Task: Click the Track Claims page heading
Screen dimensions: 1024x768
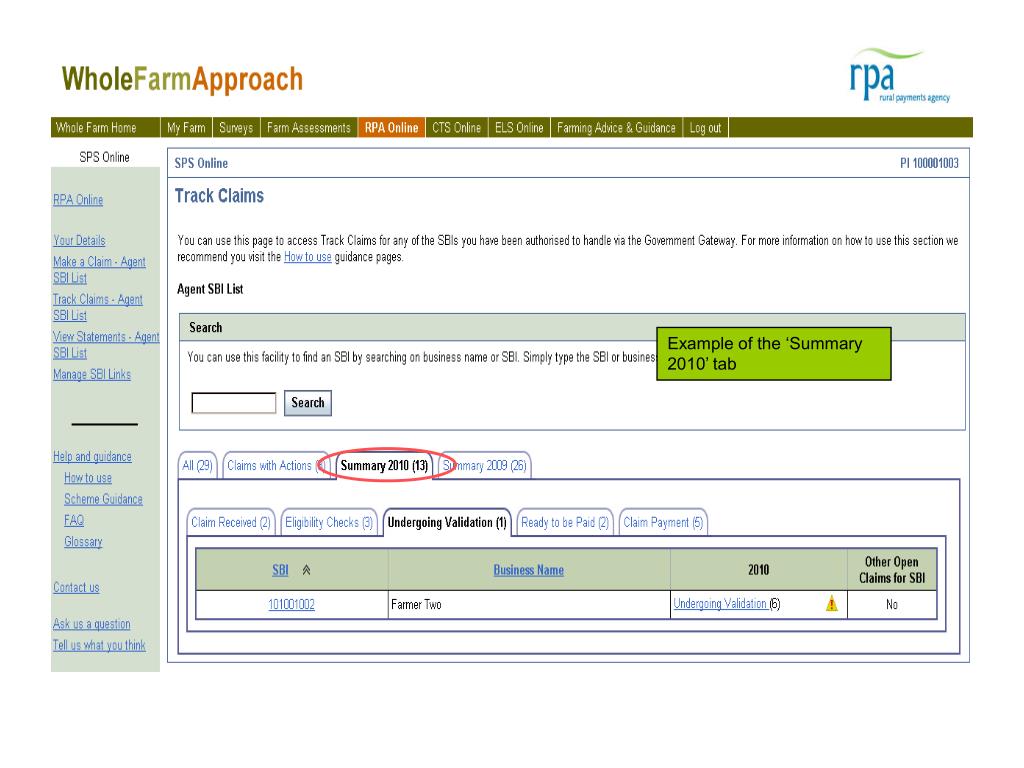Action: click(x=219, y=196)
